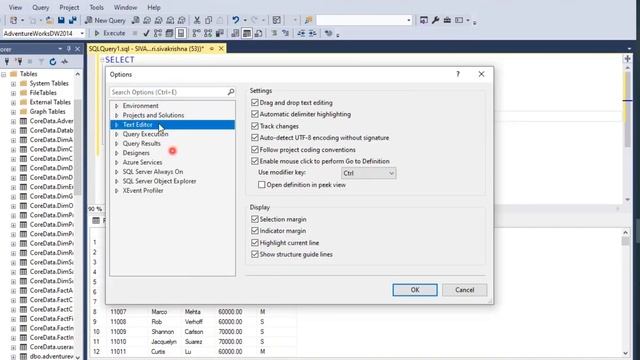Uncheck Drag and drop text editing
The image size is (640, 360).
pos(255,102)
